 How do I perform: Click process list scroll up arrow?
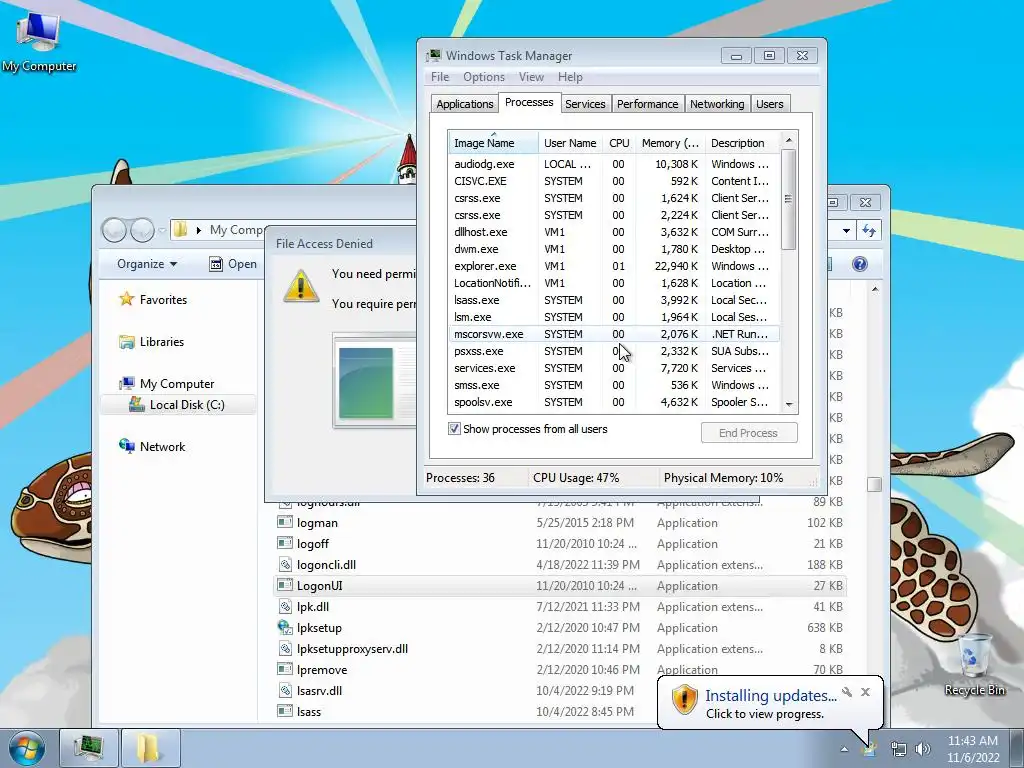coord(789,140)
